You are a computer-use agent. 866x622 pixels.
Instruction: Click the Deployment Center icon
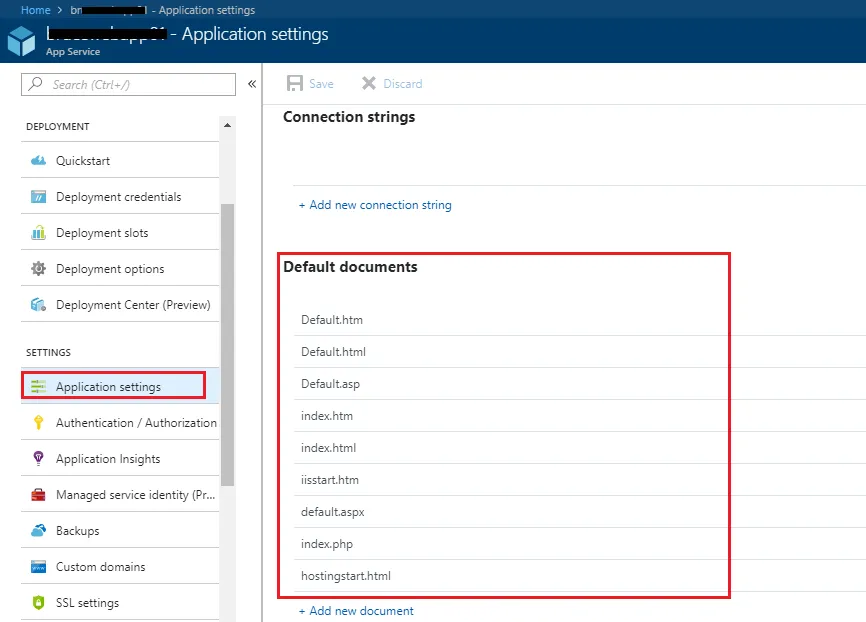click(x=38, y=304)
